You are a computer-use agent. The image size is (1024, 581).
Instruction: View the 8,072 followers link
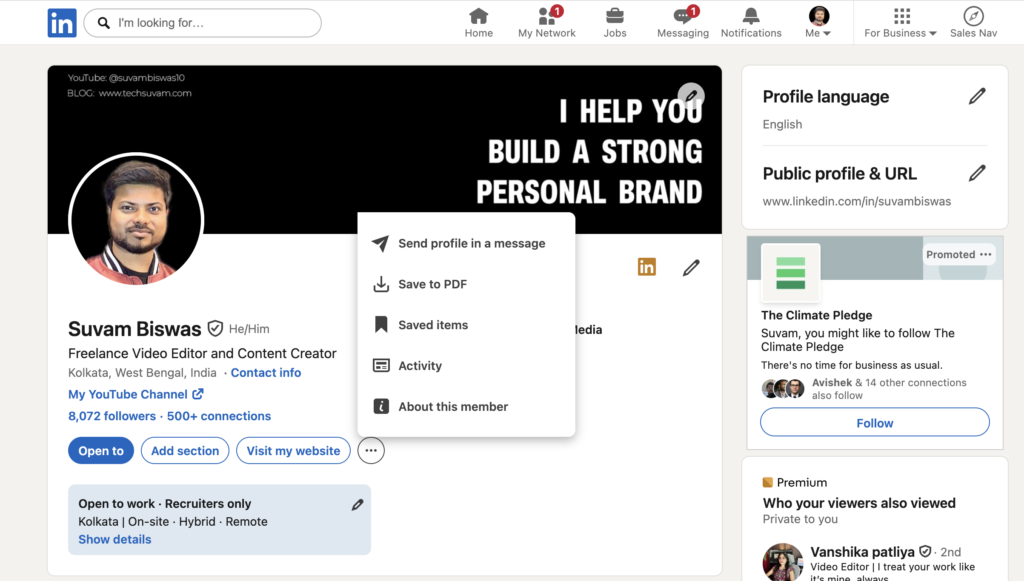point(112,416)
